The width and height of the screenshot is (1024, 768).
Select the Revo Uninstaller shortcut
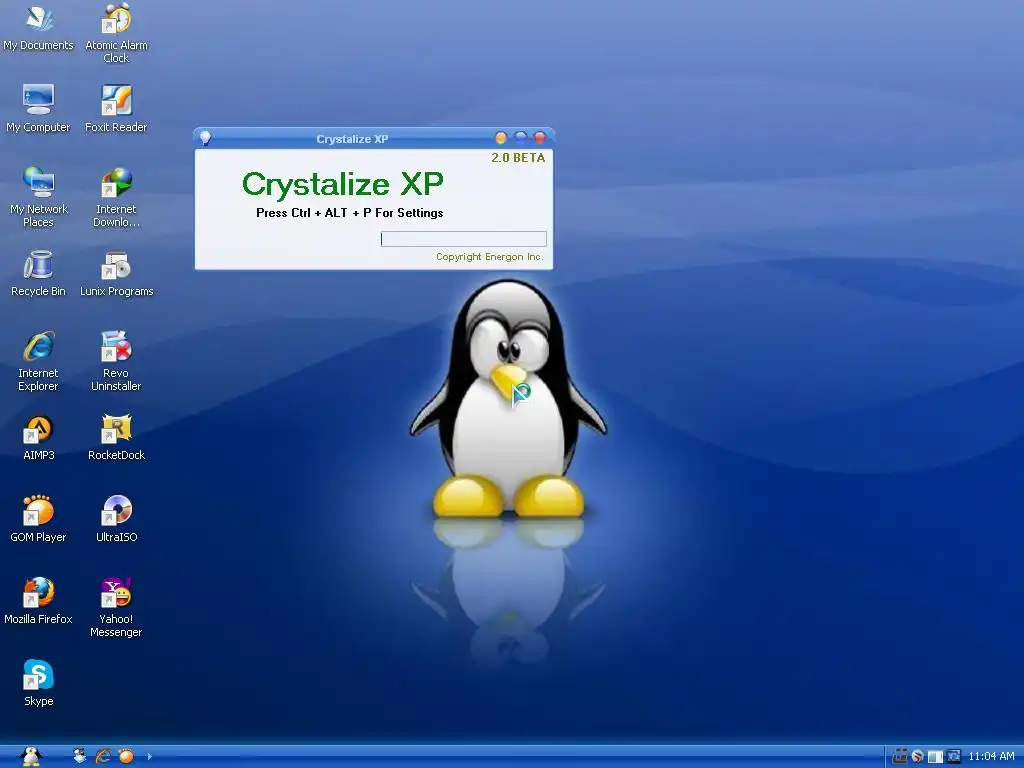coord(116,360)
